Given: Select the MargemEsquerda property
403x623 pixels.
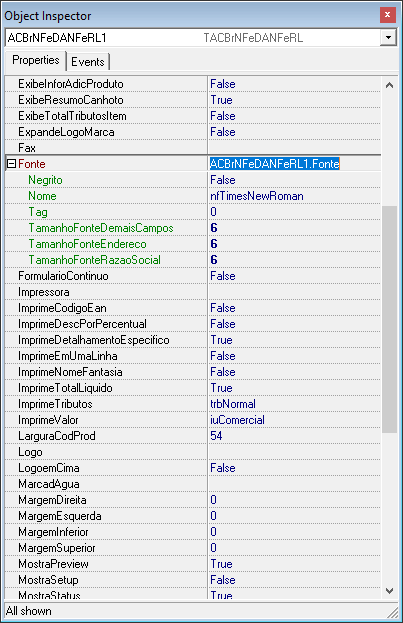Looking at the screenshot, I should pyautogui.click(x=60, y=516).
